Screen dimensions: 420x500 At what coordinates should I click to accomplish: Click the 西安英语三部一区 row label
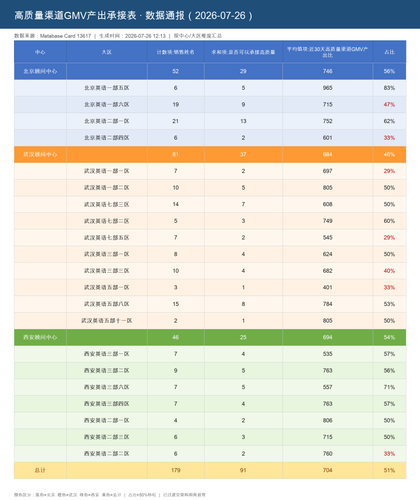[107, 354]
